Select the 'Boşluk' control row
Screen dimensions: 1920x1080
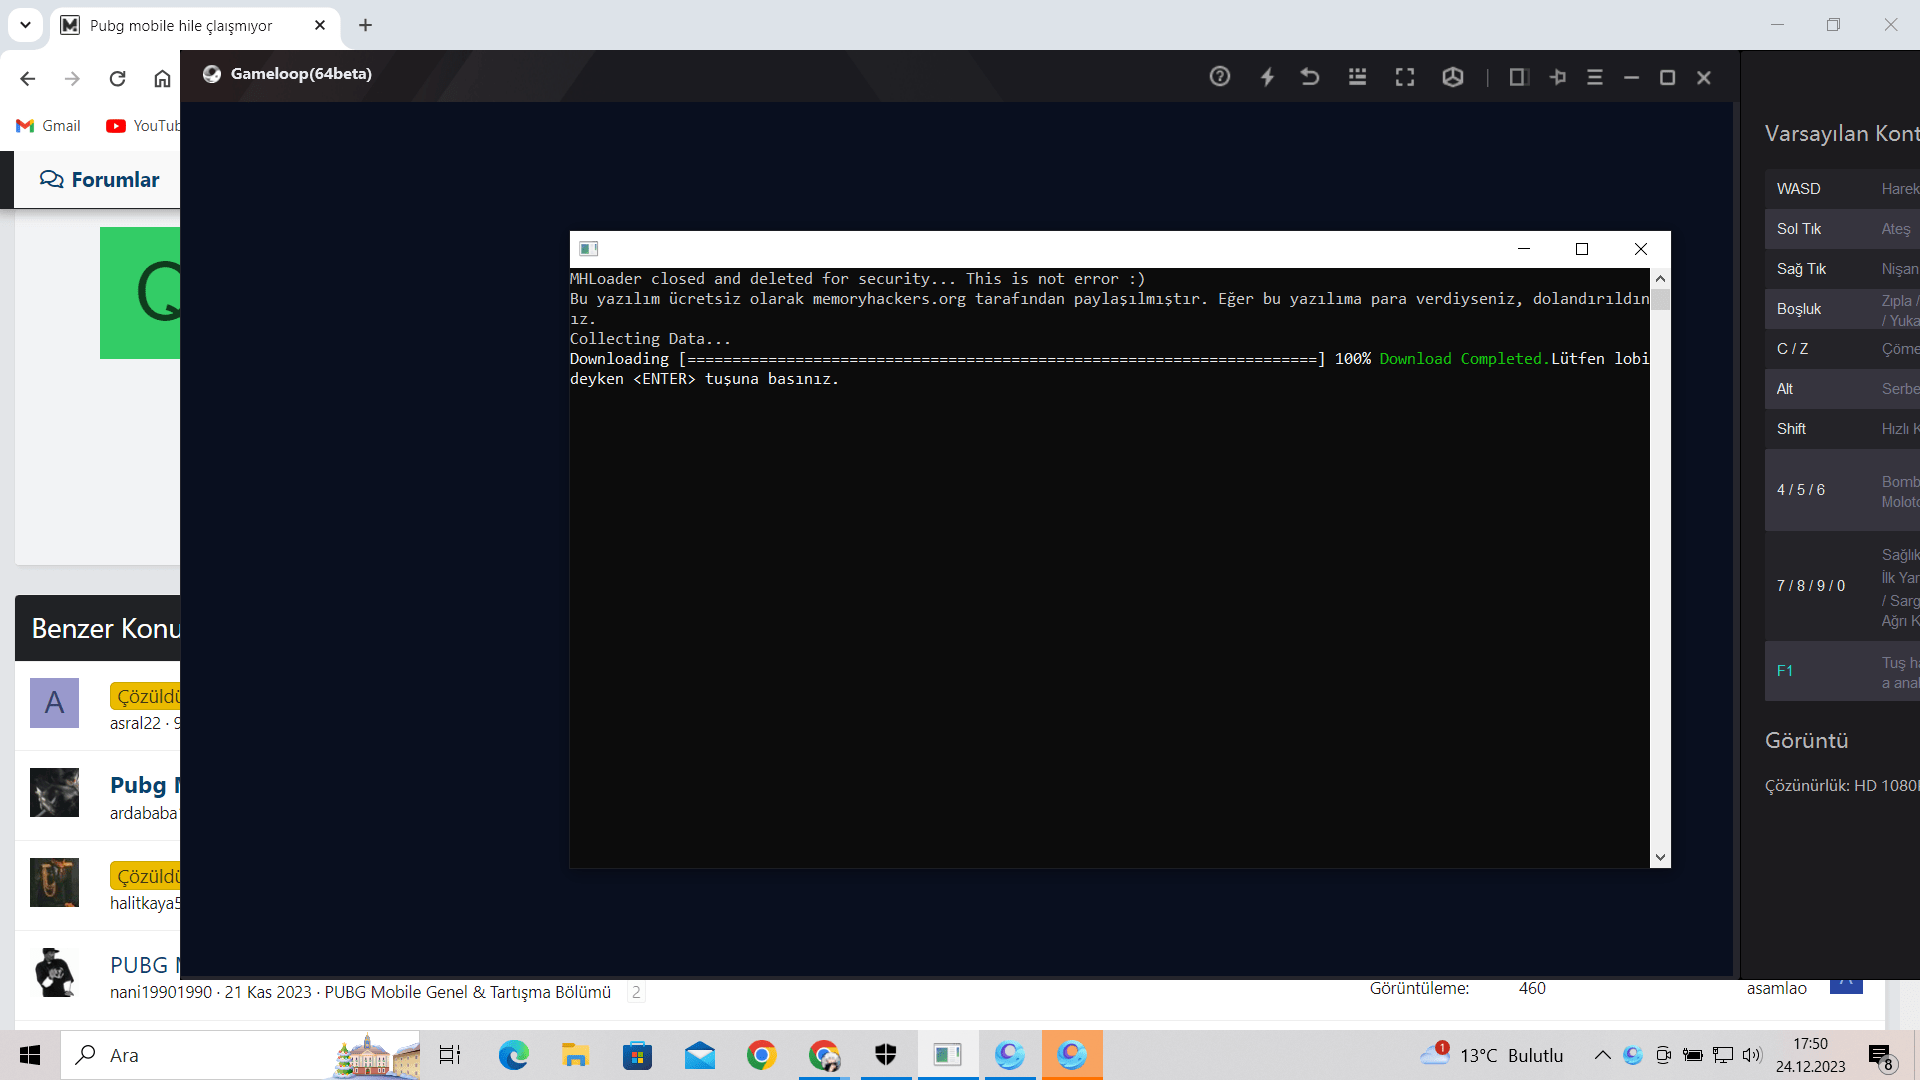[x=1842, y=309]
